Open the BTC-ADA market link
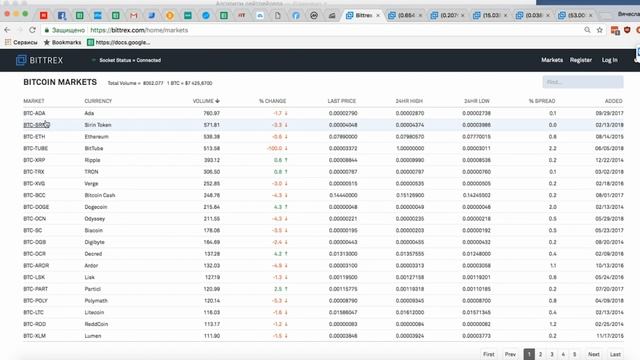The height and width of the screenshot is (360, 640). click(34, 113)
